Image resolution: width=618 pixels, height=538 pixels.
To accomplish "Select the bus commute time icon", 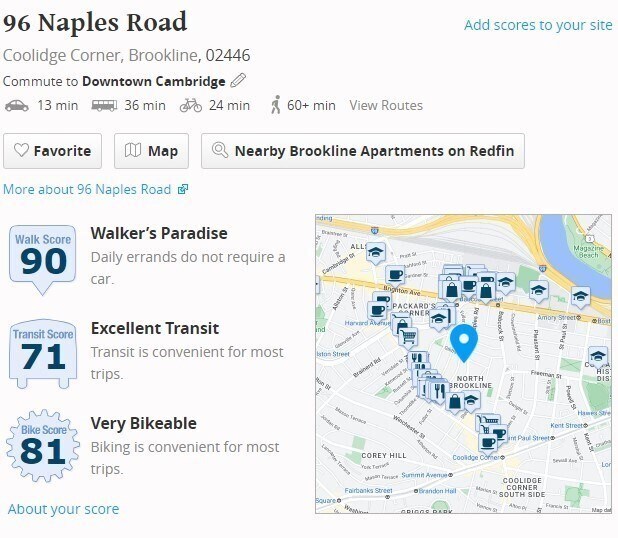I will 104,105.
